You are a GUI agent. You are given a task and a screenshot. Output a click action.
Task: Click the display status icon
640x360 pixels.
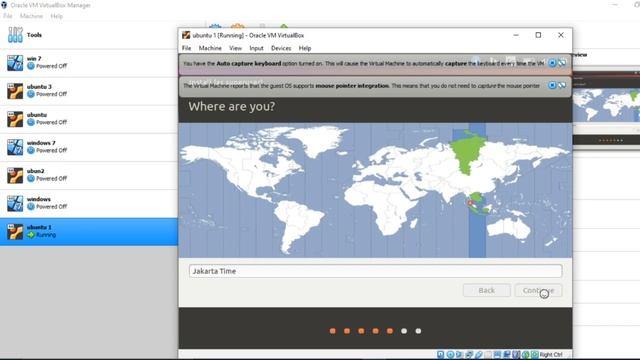pos(497,354)
